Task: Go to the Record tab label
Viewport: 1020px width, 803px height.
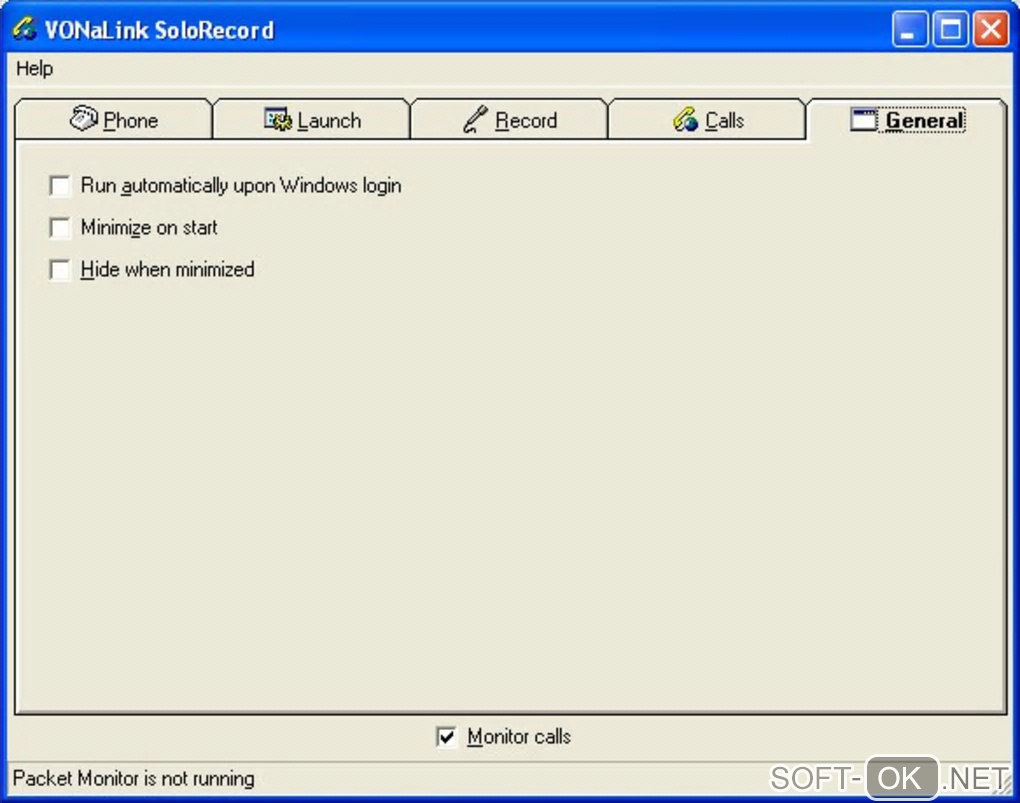Action: pyautogui.click(x=526, y=120)
